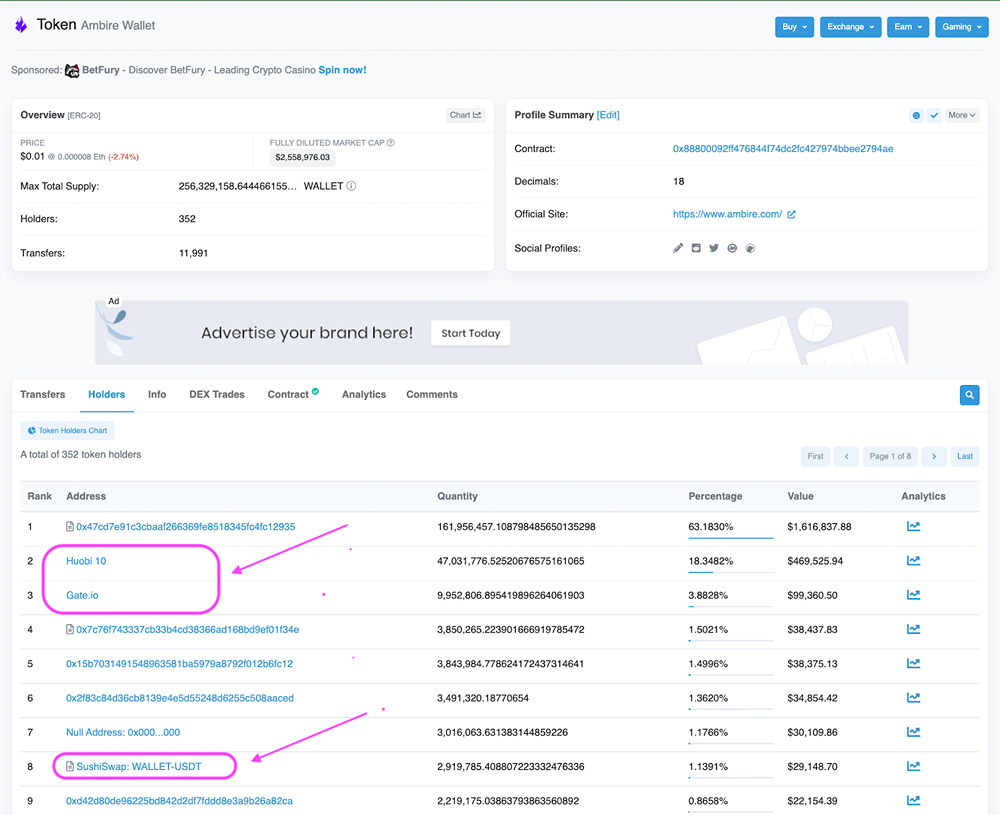Viewport: 1000px width, 815px height.
Task: Open the Info tab
Action: point(157,395)
